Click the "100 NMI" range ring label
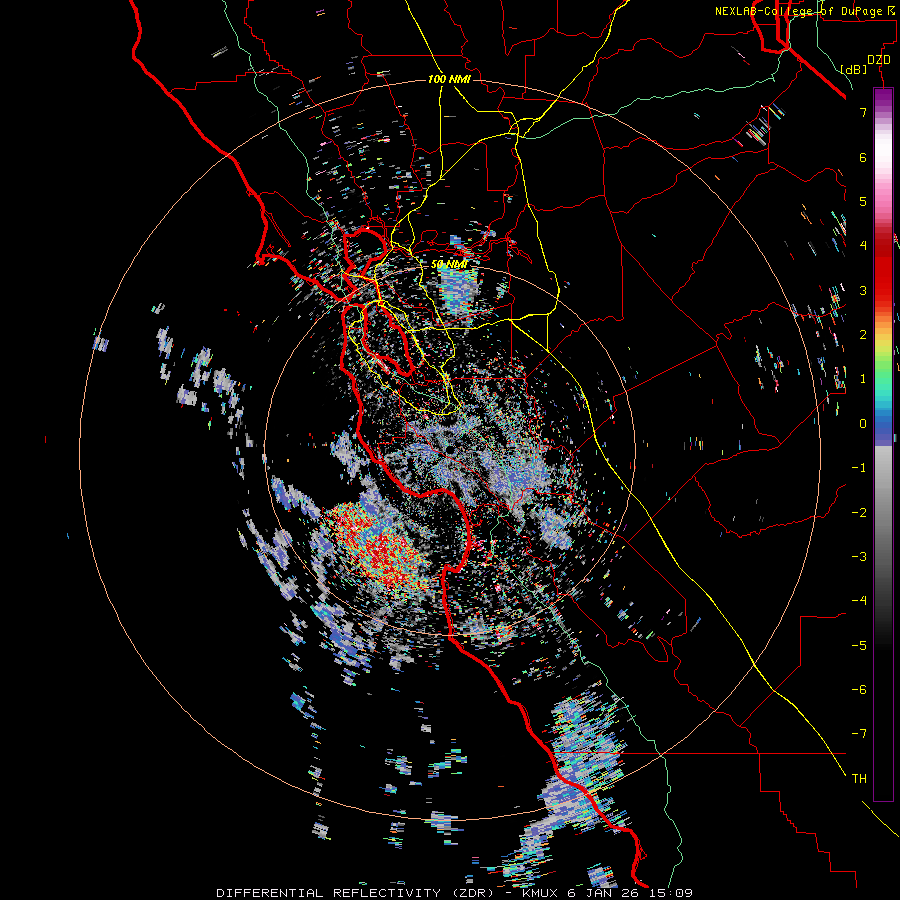 point(449,79)
